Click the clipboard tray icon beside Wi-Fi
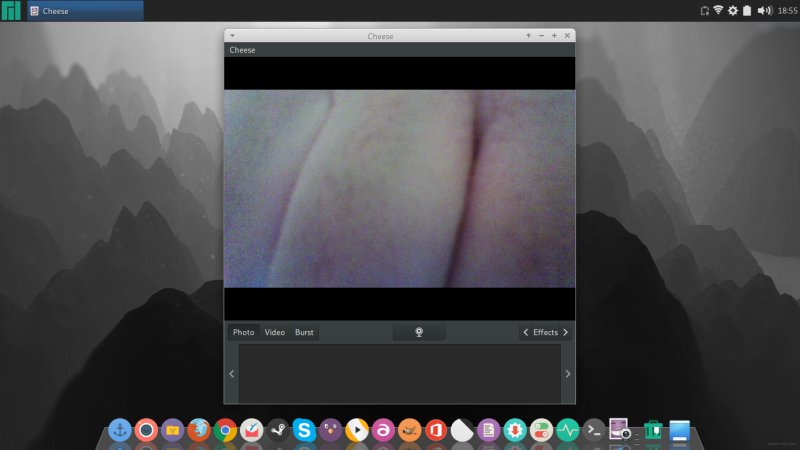This screenshot has width=800, height=450. [x=705, y=11]
